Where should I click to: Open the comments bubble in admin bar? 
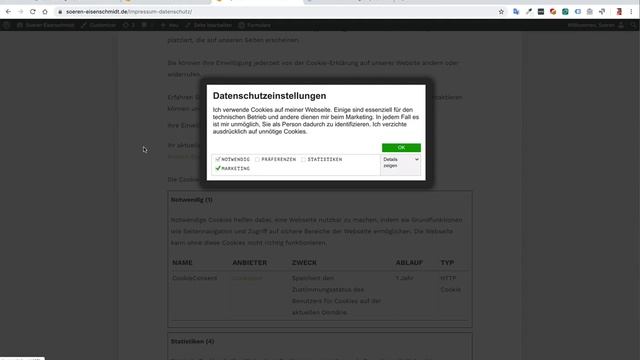tap(147, 25)
